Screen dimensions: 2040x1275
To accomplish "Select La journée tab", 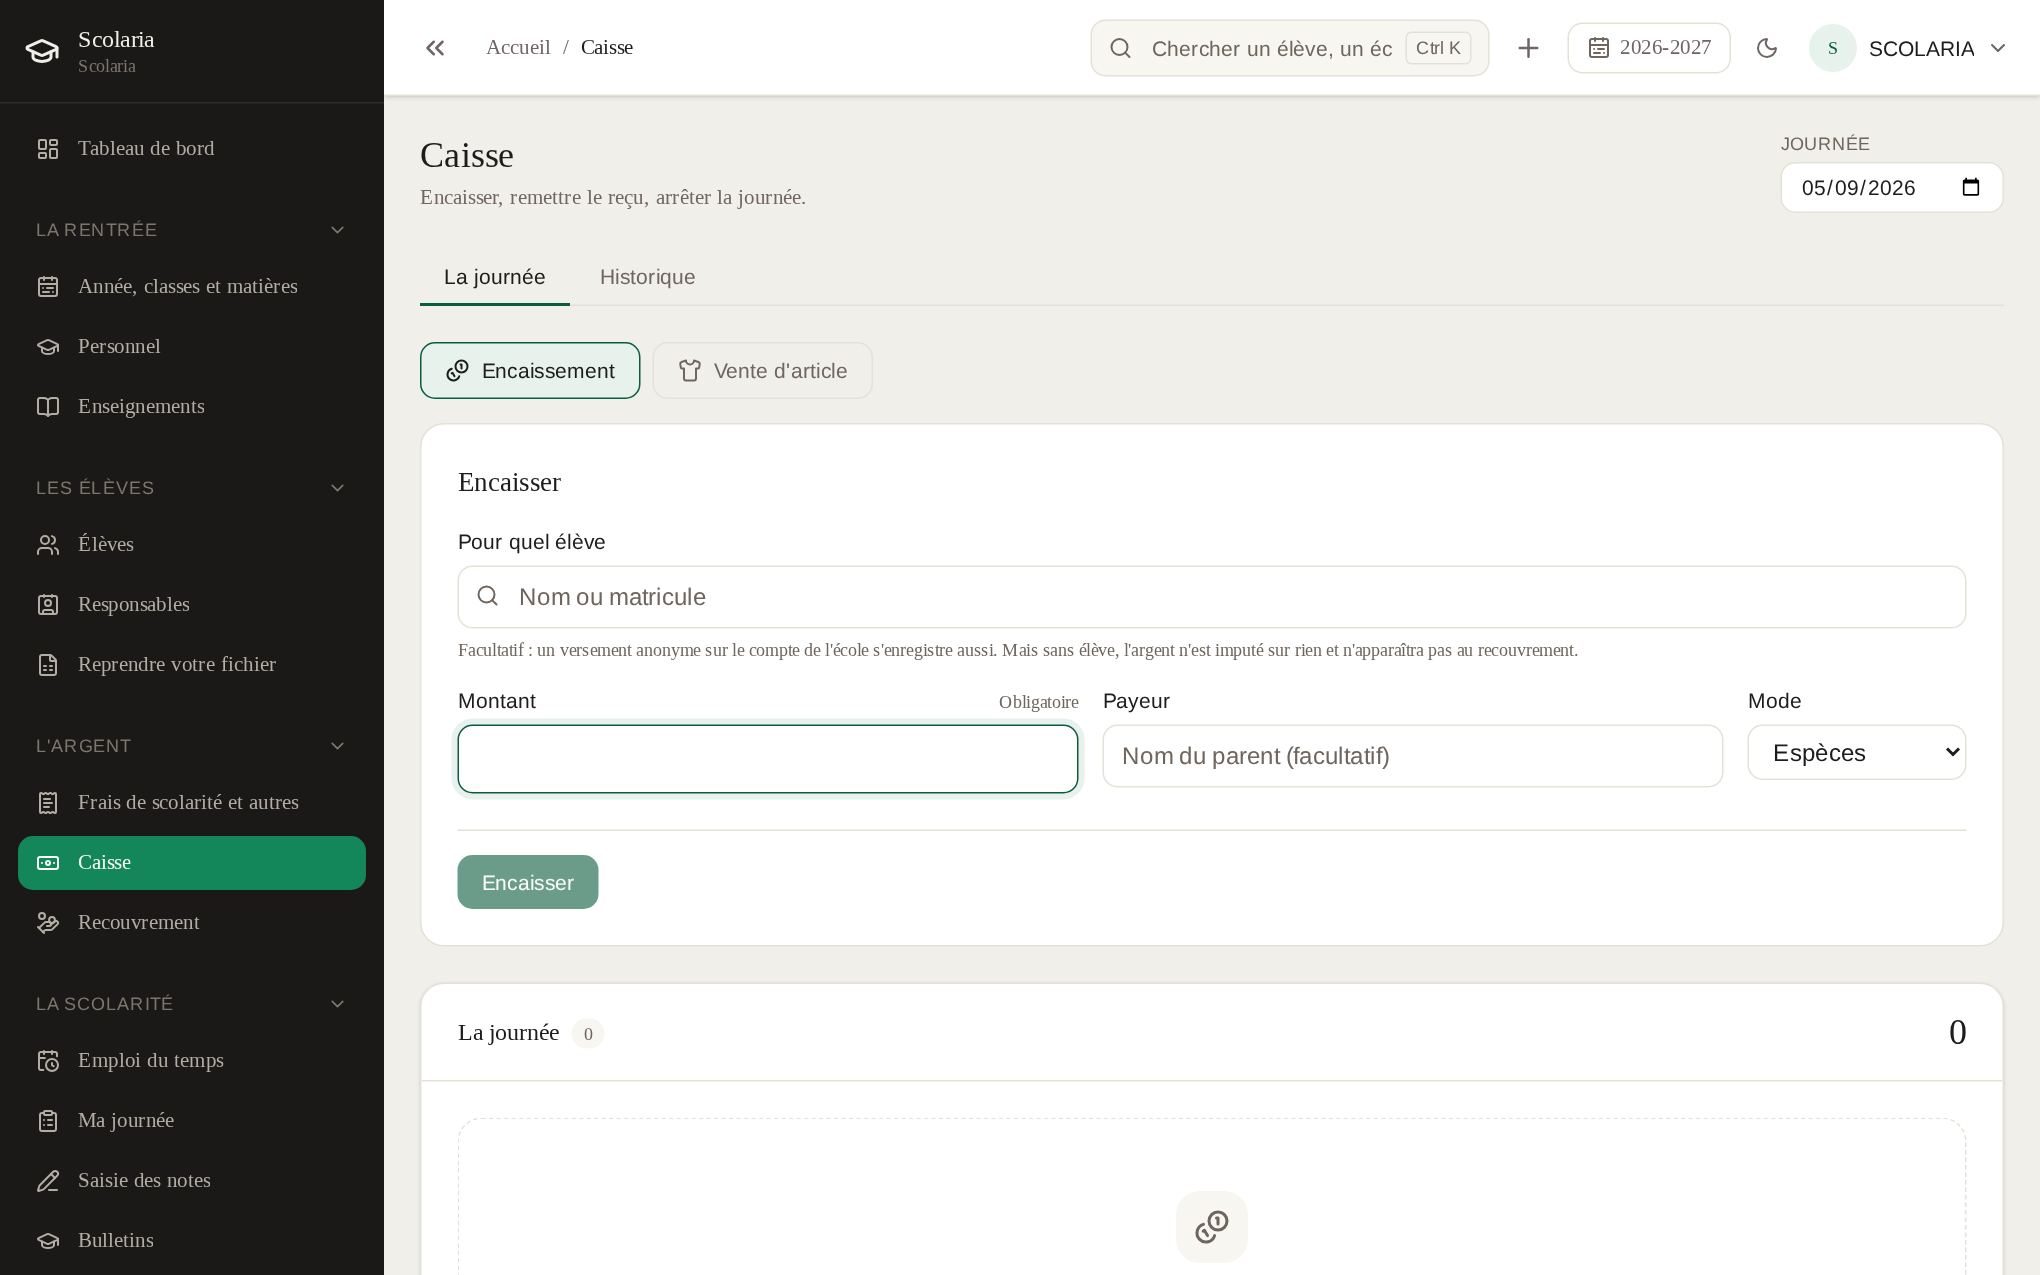I will click(495, 278).
